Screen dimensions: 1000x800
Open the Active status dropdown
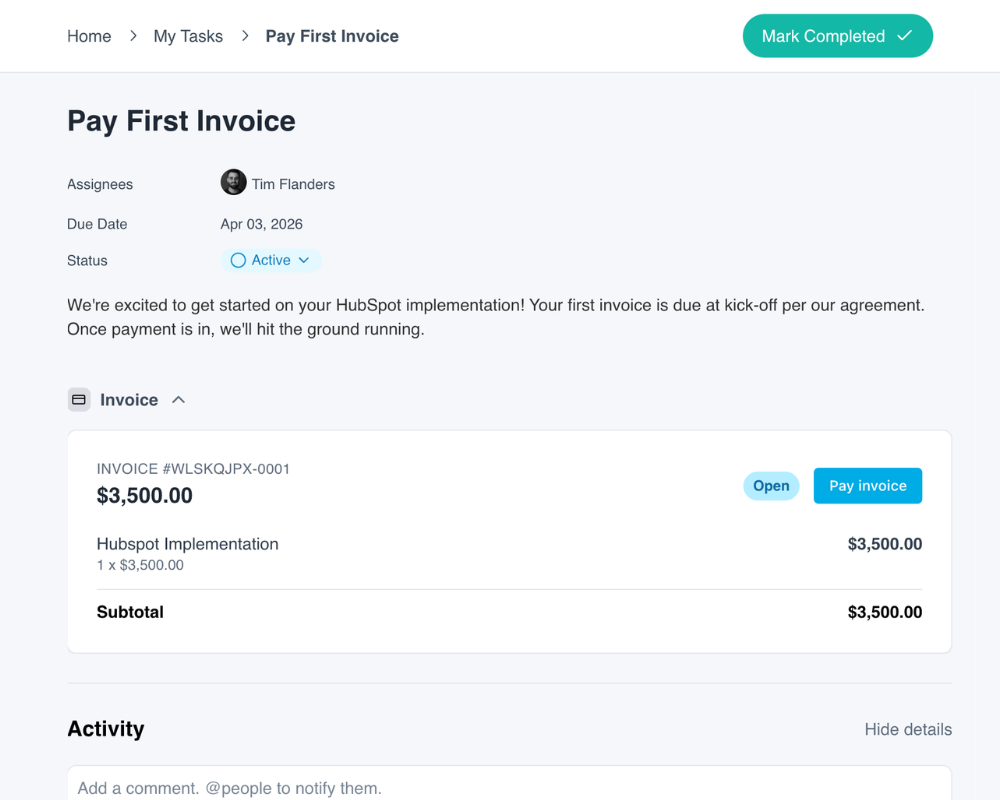[x=271, y=260]
